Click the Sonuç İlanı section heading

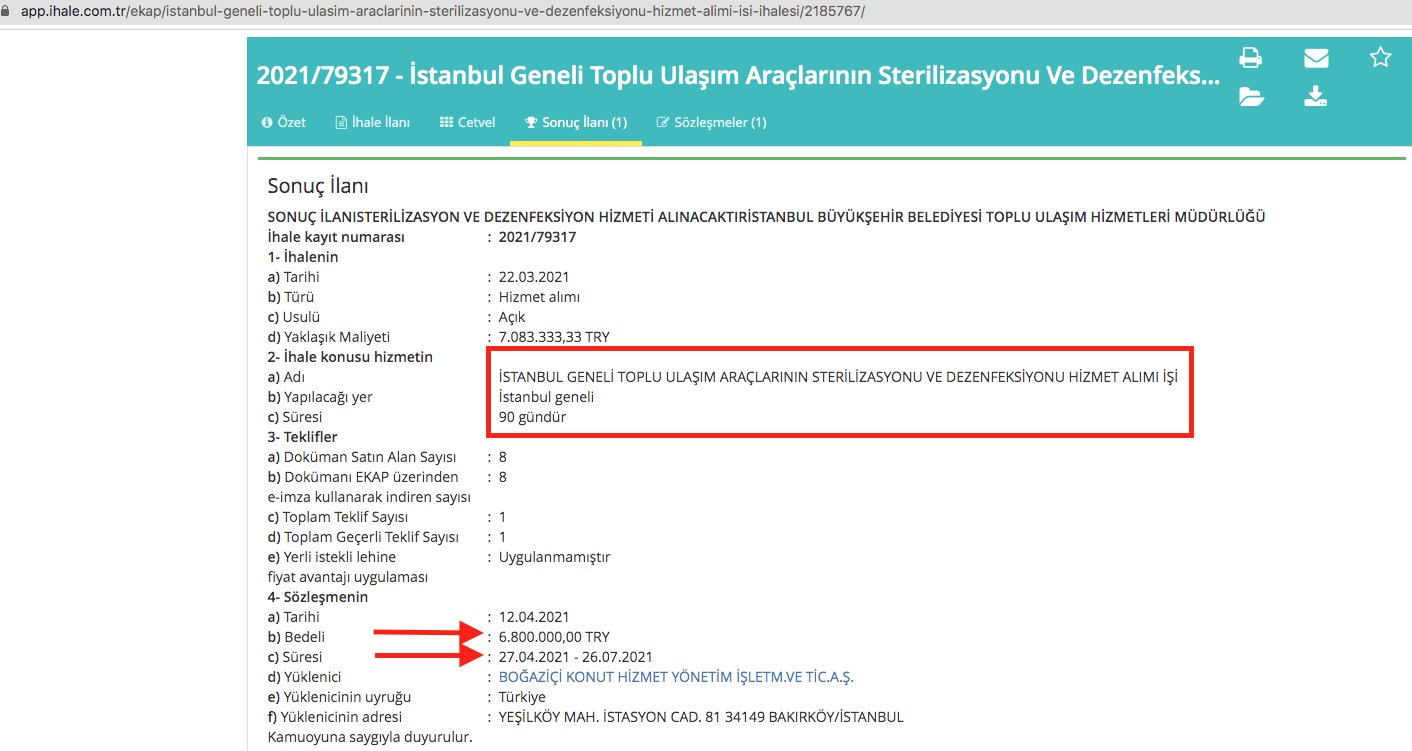click(x=318, y=186)
